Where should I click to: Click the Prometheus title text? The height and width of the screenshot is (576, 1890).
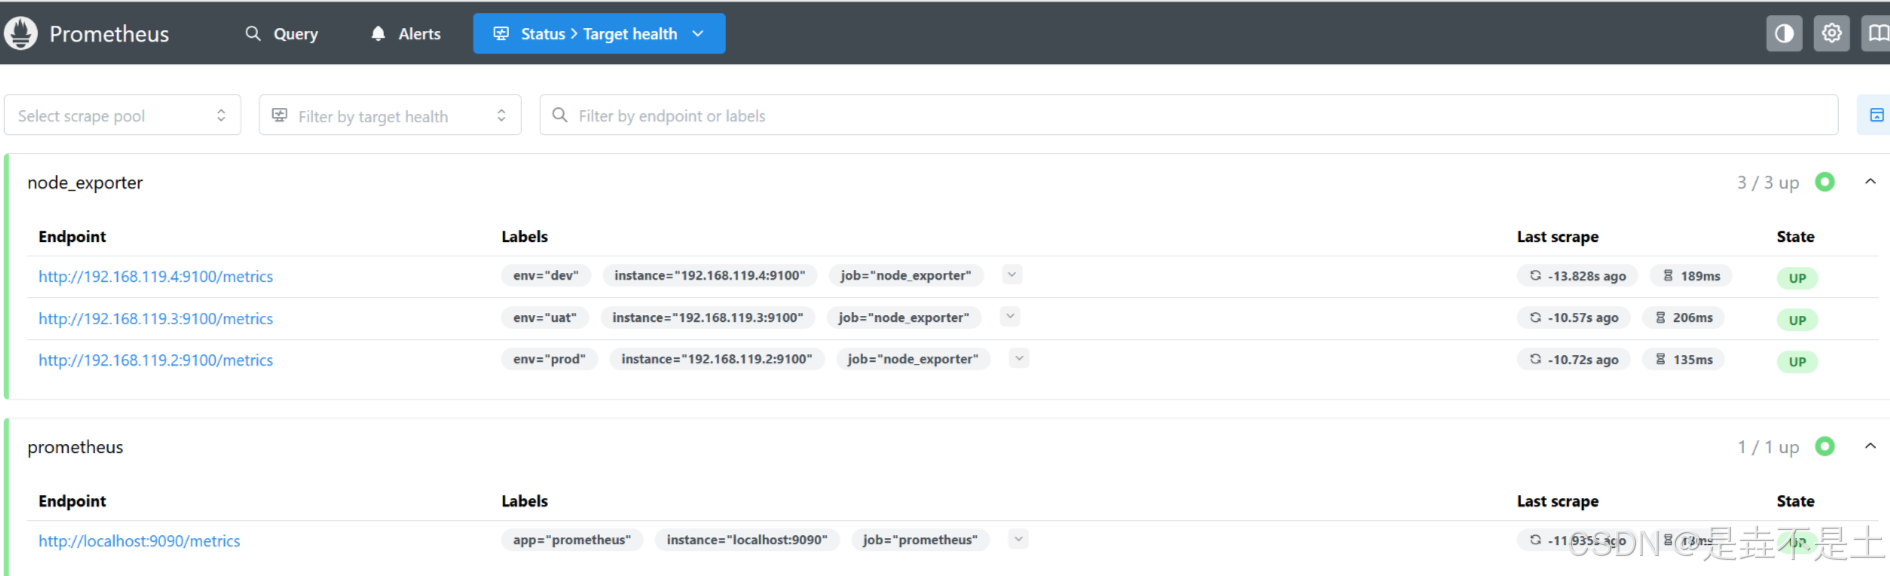[109, 34]
